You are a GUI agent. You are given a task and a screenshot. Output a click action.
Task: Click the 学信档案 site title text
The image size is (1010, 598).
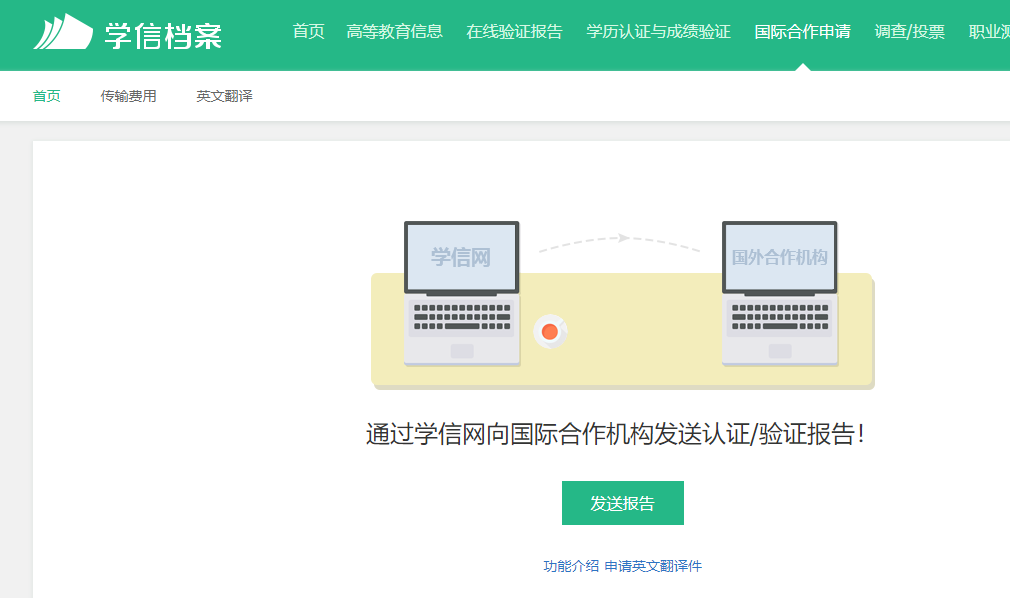(x=163, y=35)
